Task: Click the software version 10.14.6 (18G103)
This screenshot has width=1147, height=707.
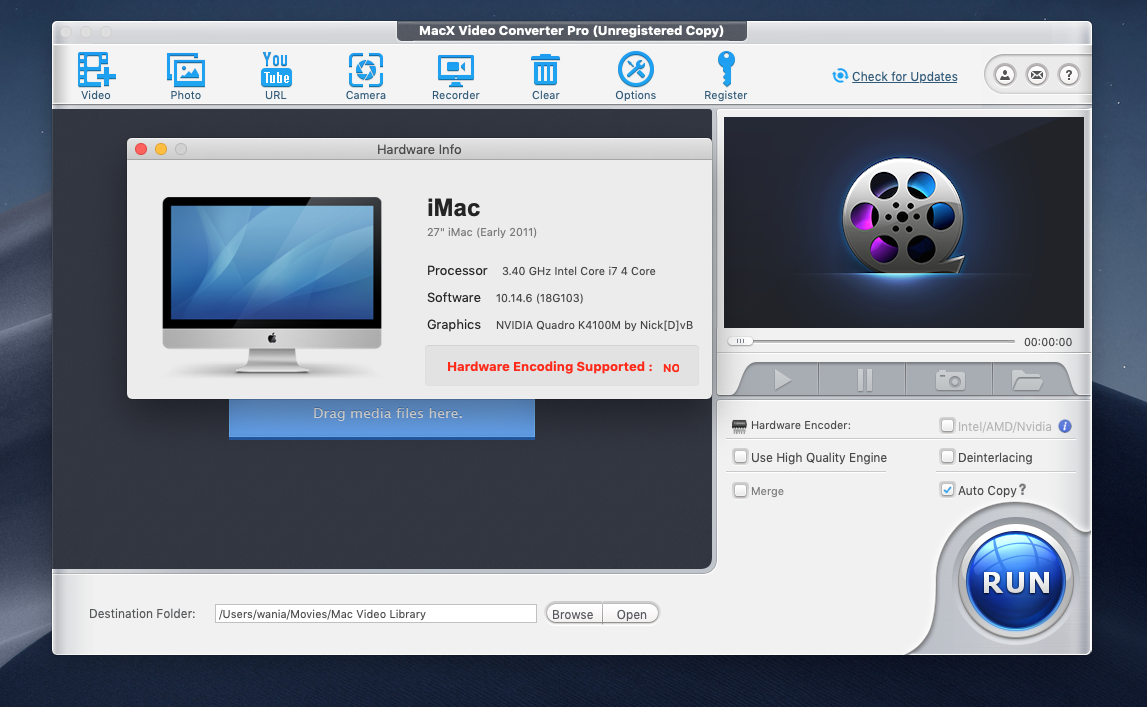Action: [x=539, y=298]
